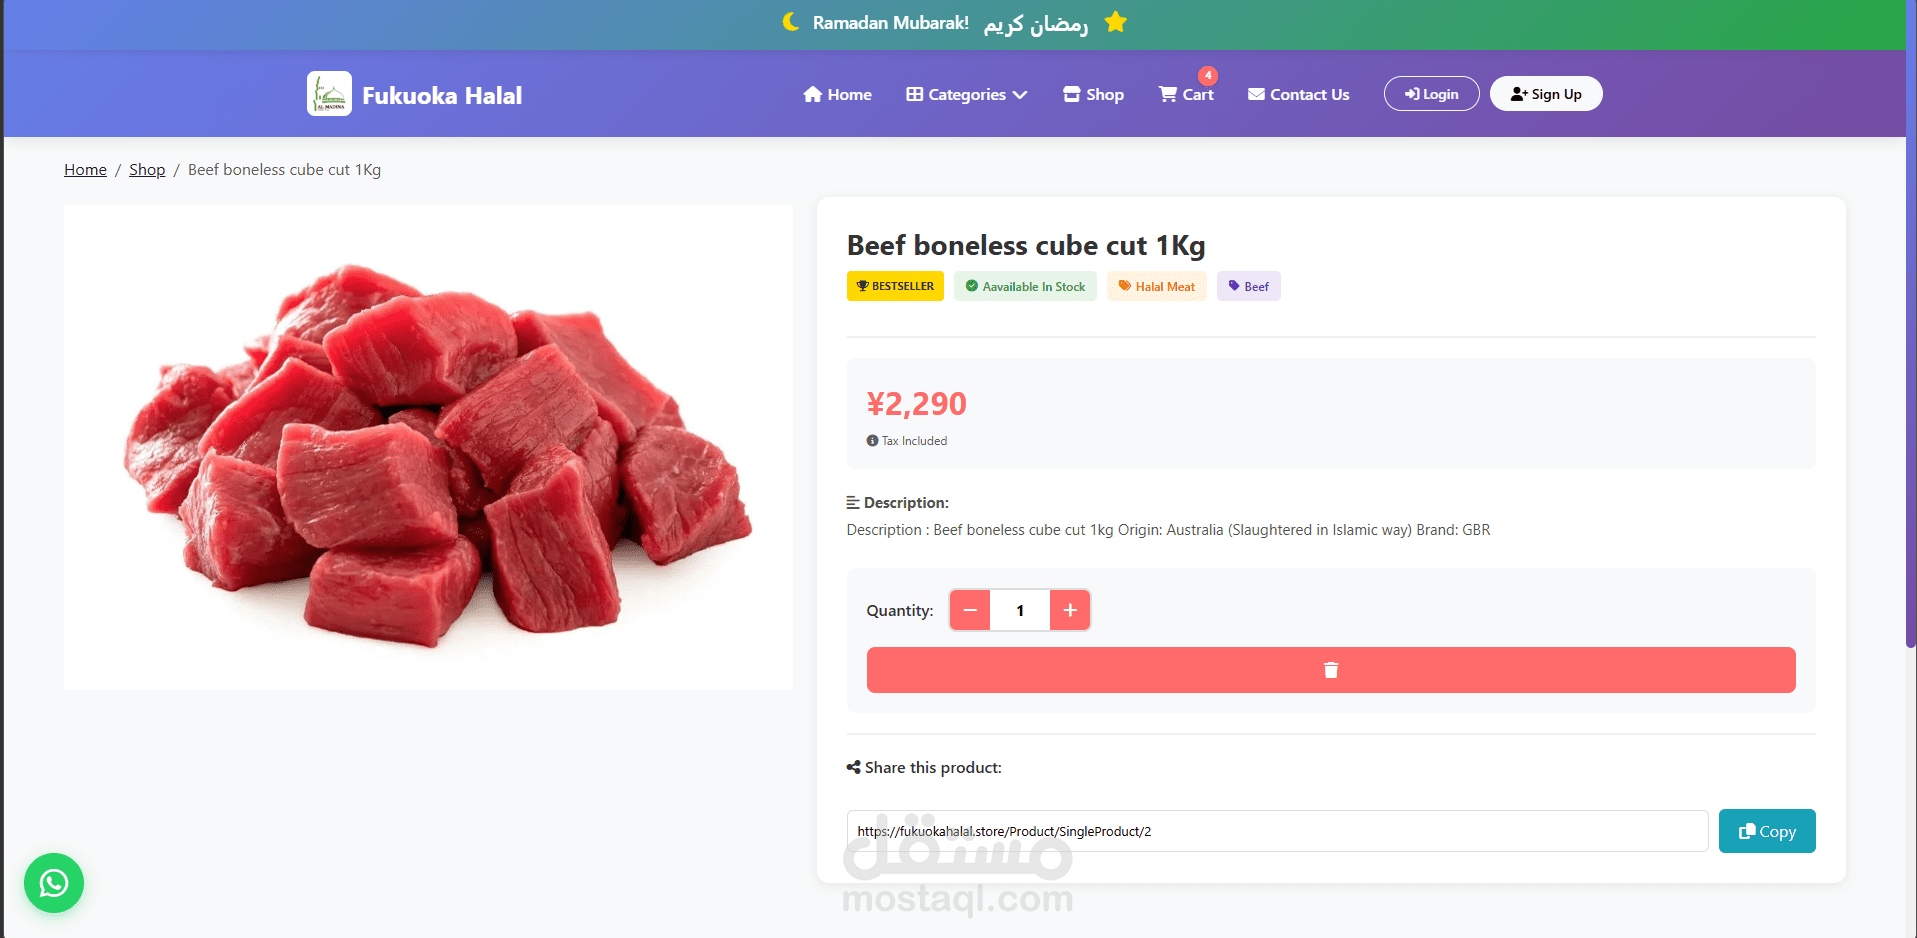Click the yellow star in Ramadan banner

click(1116, 22)
